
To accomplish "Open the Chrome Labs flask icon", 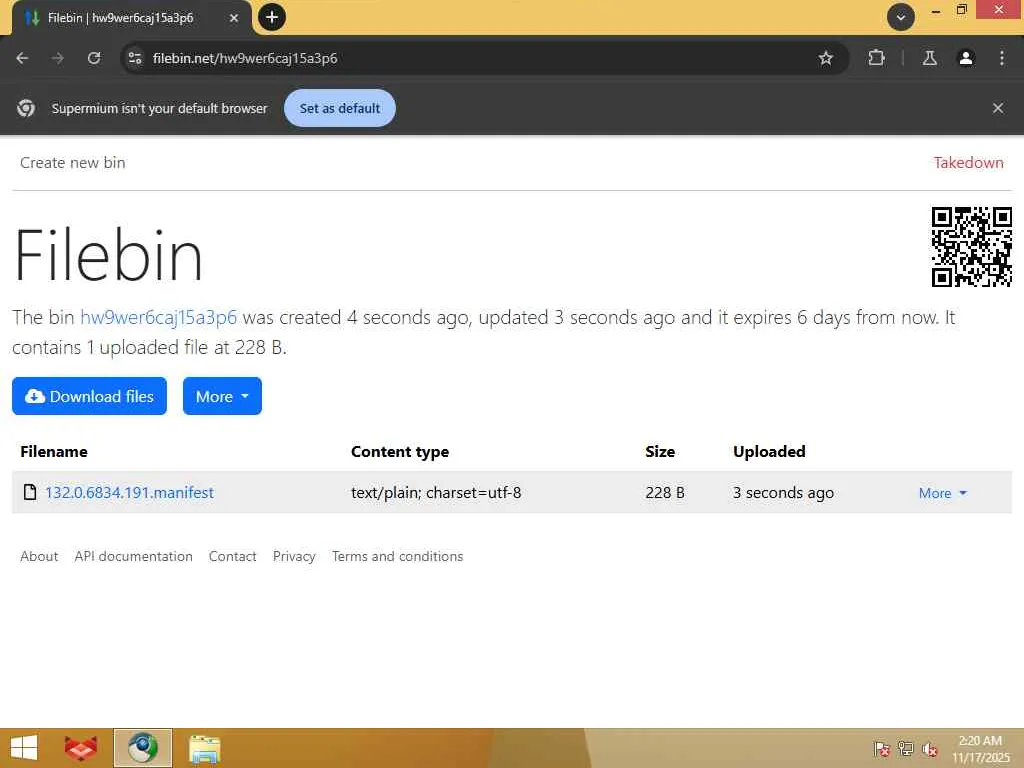I will [929, 58].
